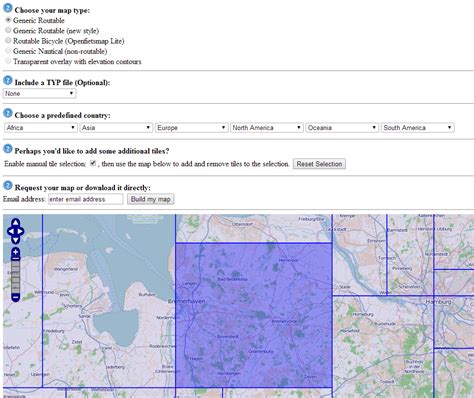
Task: Select Routable Bicycle (Openfietsmap Lite) option
Action: pyautogui.click(x=8, y=40)
